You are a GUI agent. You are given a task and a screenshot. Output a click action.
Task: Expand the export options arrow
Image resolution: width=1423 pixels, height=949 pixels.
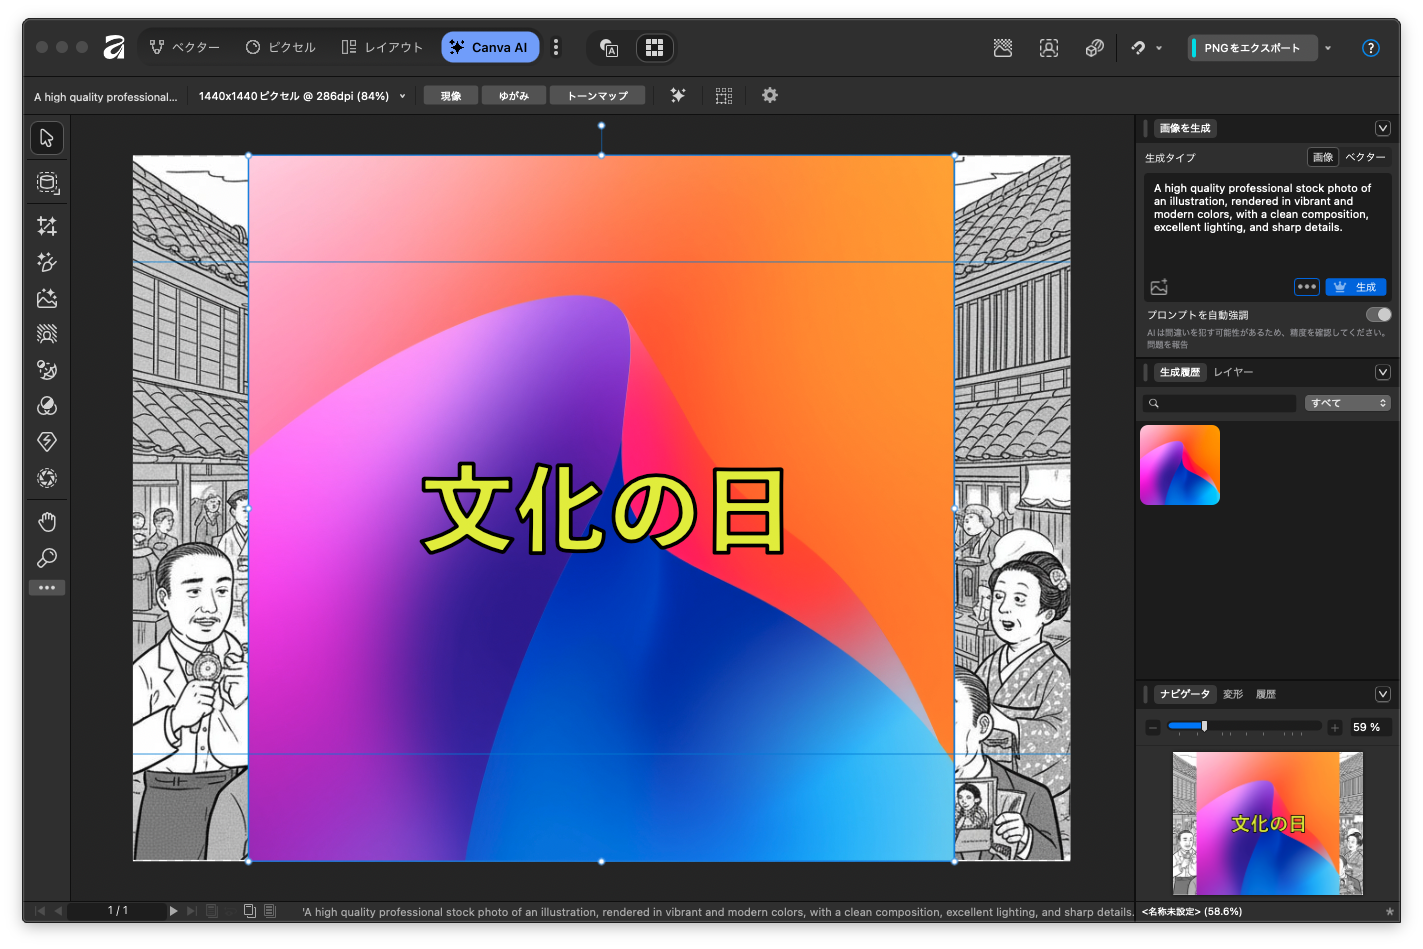1328,48
